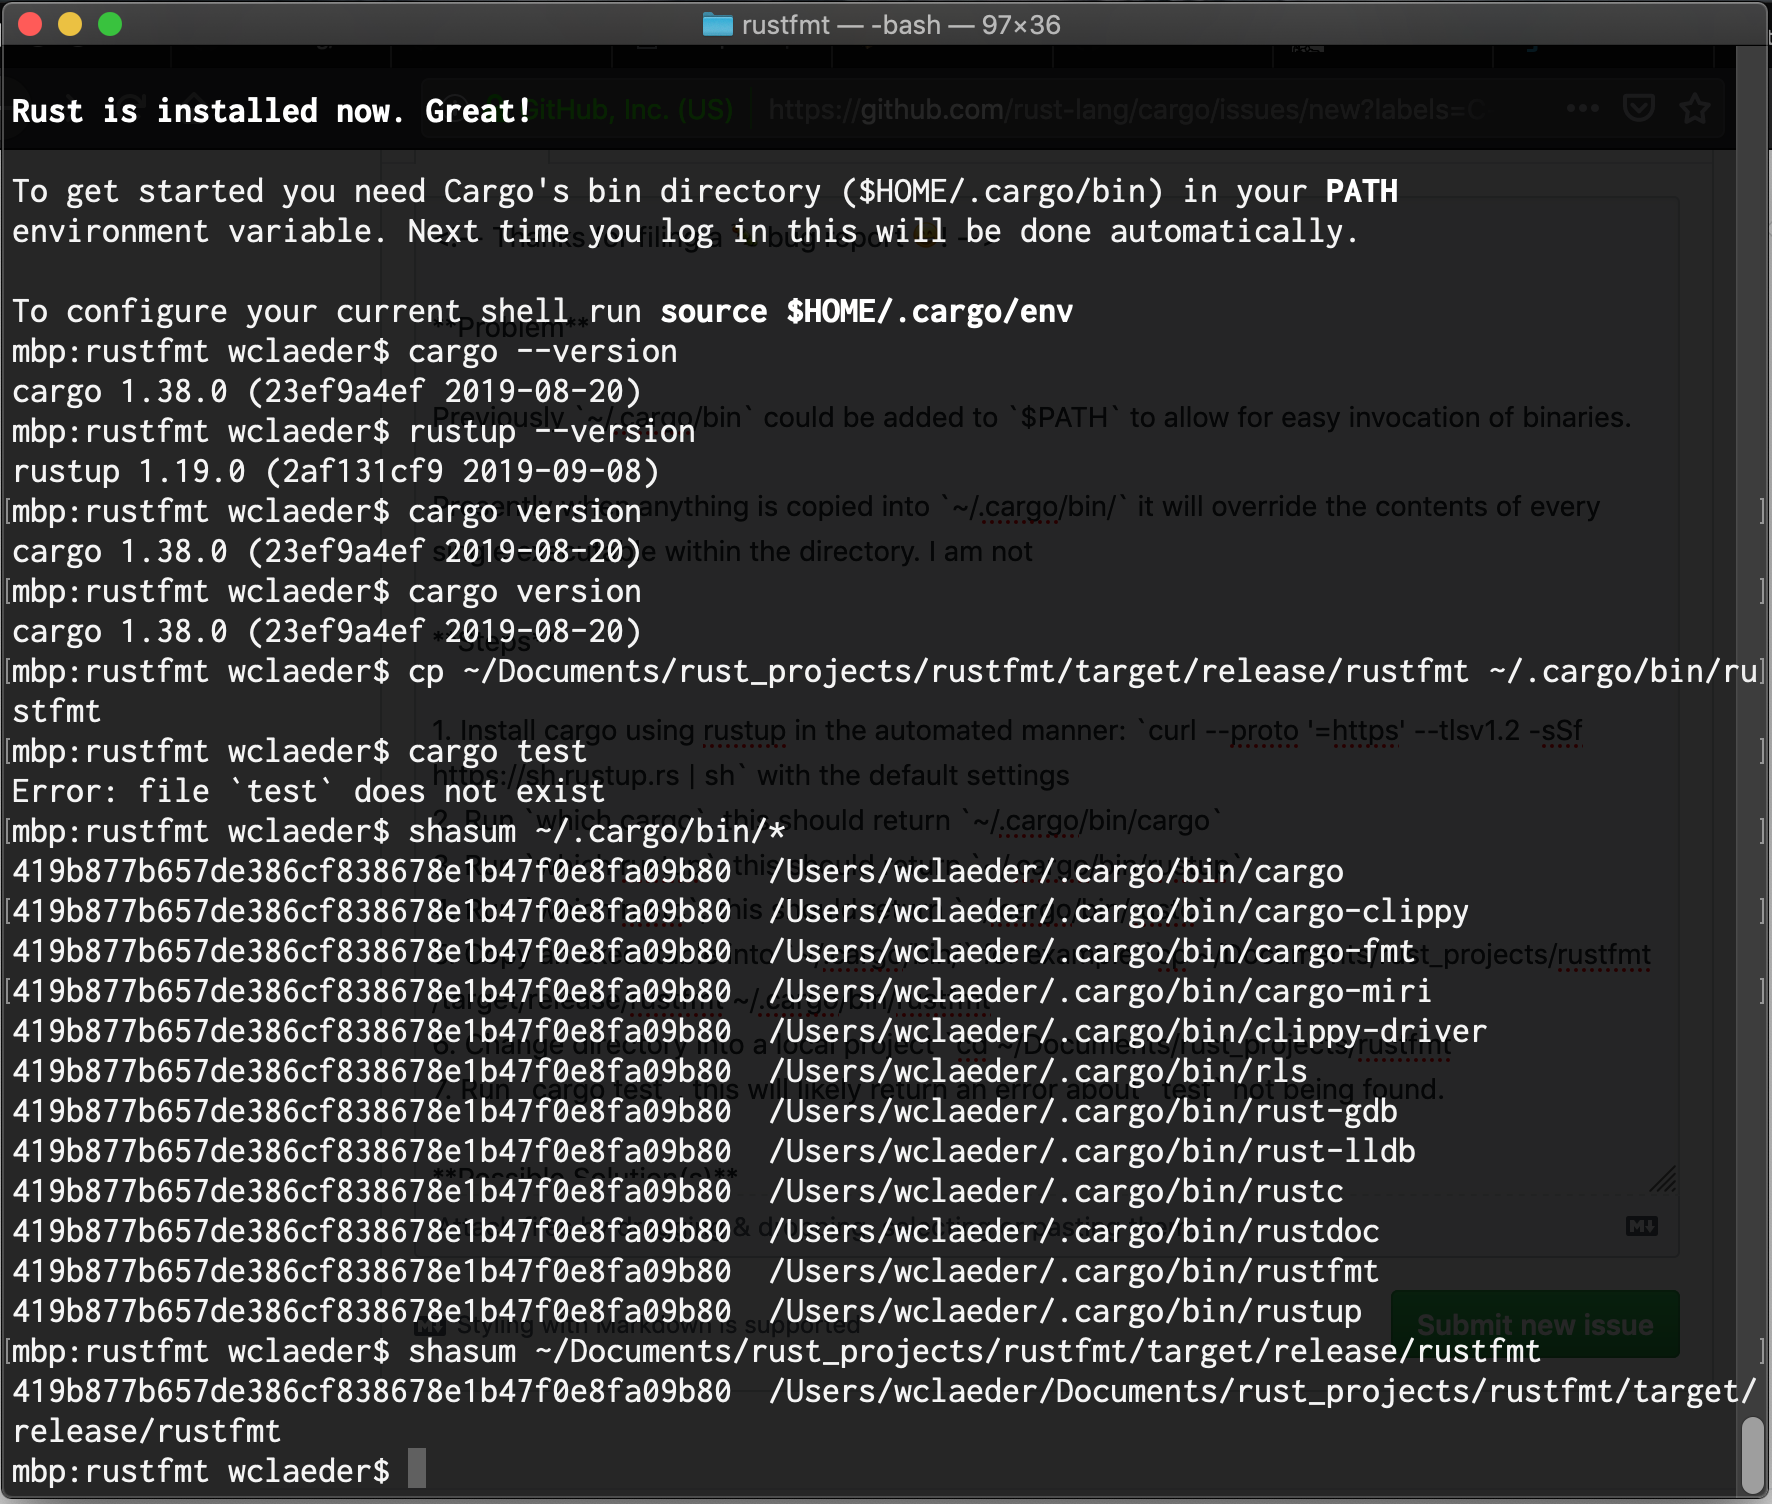Click 'shasum ~/.cargo/bin/*' command

point(596,832)
